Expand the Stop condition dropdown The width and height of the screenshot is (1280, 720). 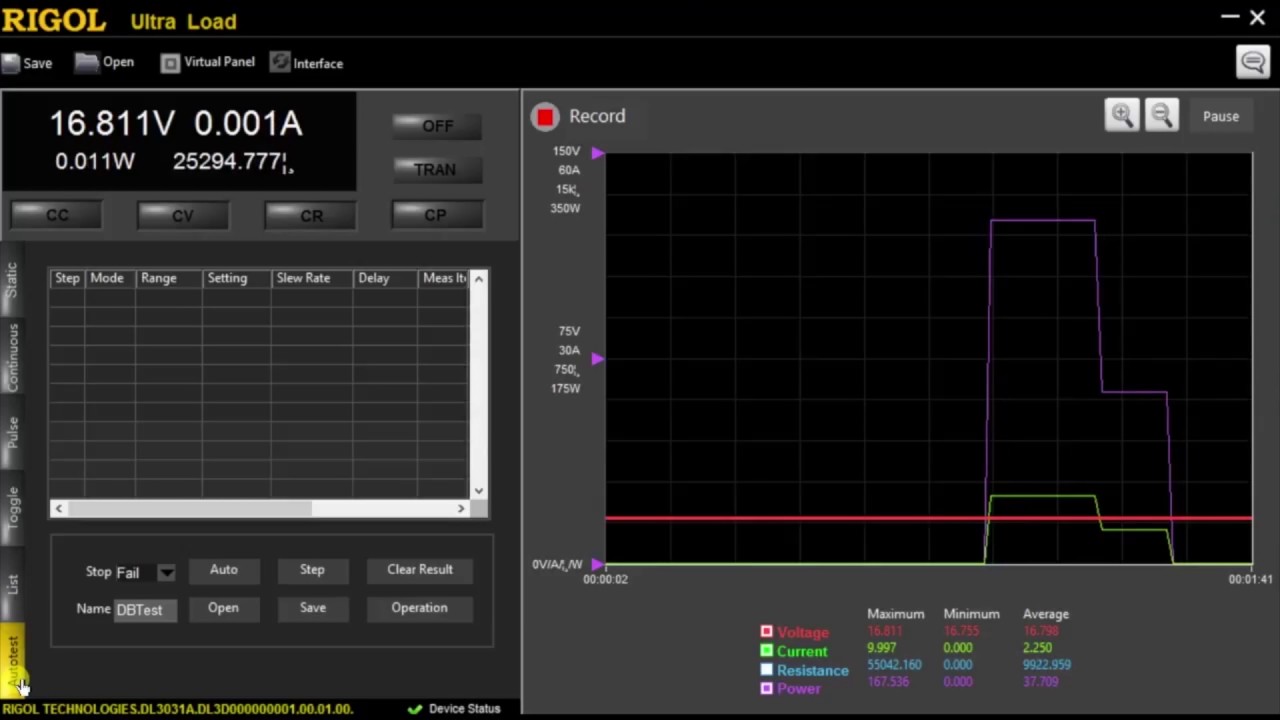pos(166,573)
